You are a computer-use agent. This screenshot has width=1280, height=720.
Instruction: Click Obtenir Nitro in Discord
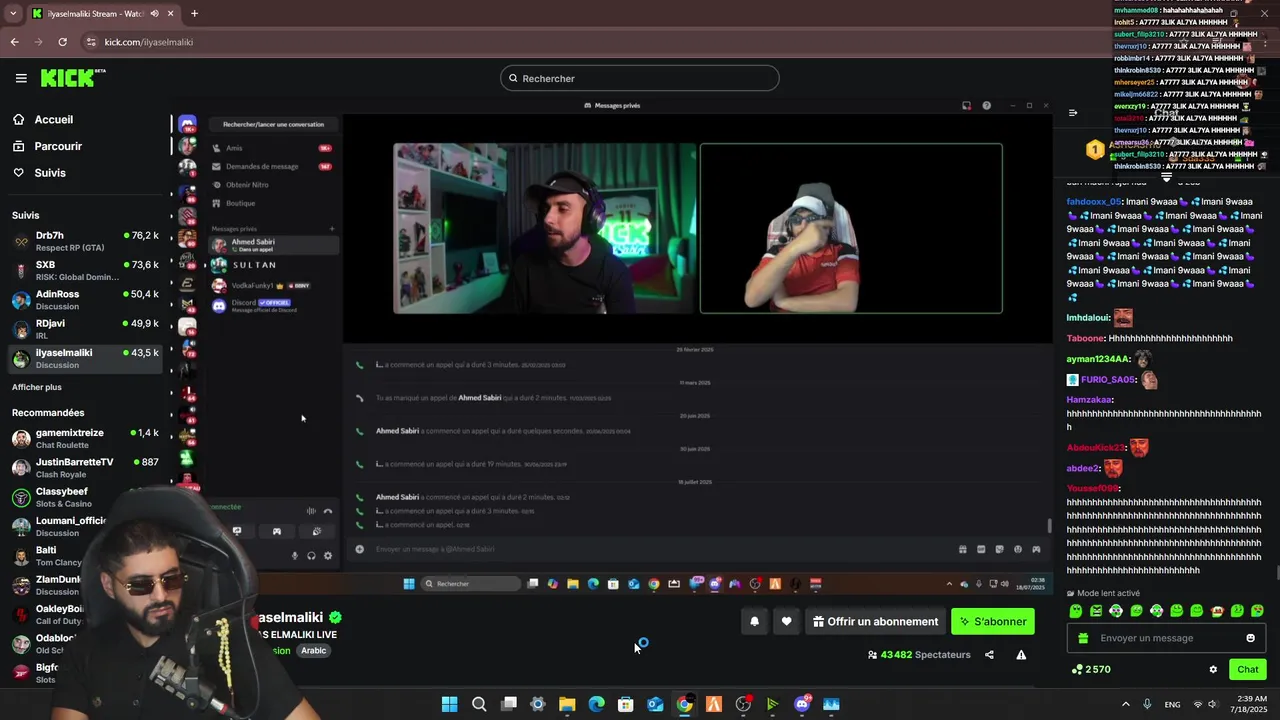coord(273,185)
